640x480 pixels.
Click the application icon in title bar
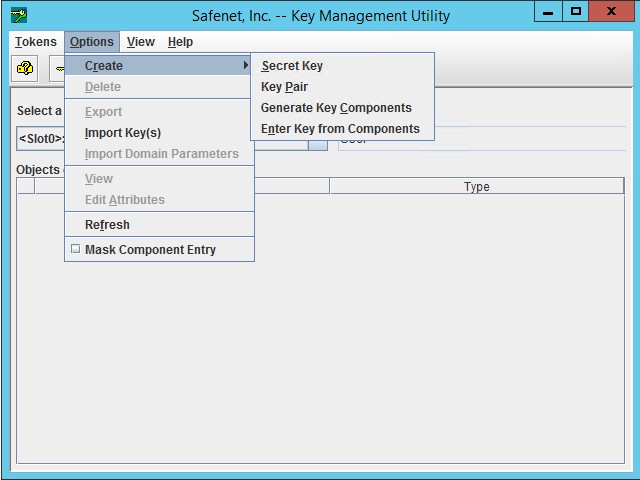(19, 15)
